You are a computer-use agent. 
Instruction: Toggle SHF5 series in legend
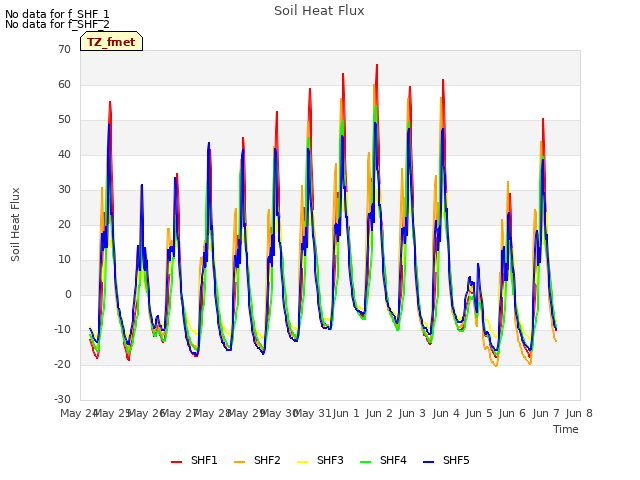[x=446, y=460]
